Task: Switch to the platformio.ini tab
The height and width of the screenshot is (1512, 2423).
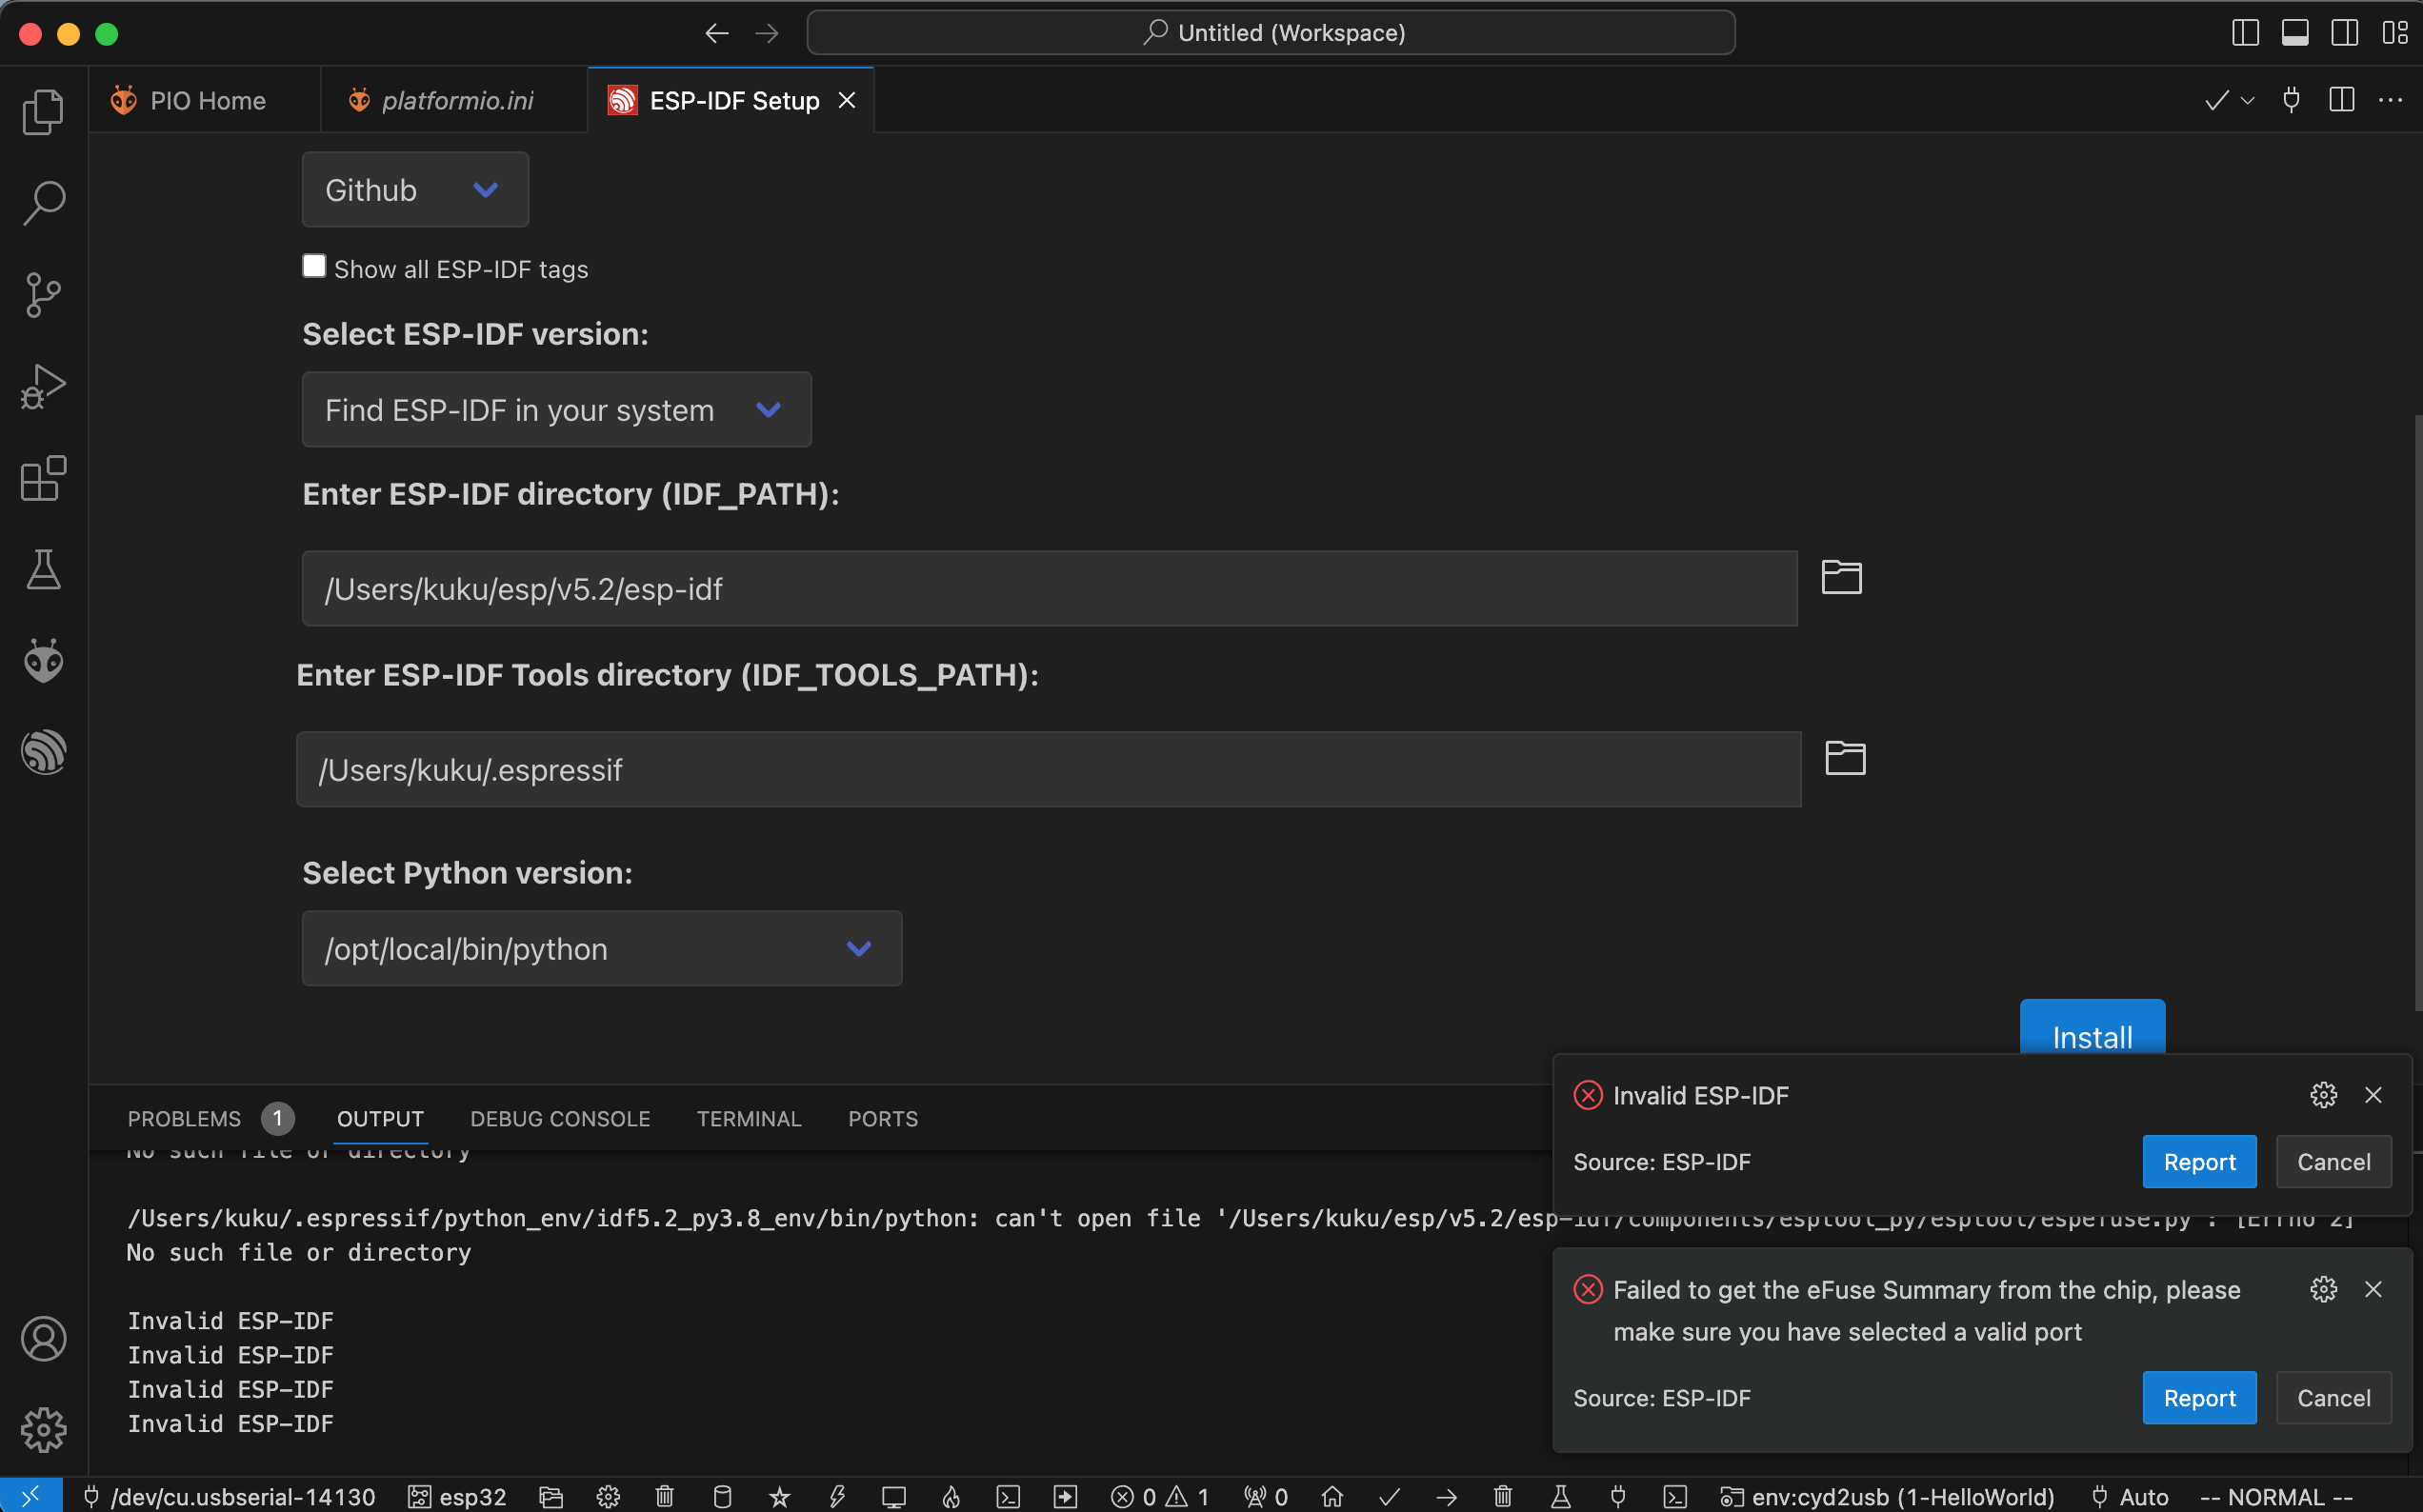Action: coord(455,100)
